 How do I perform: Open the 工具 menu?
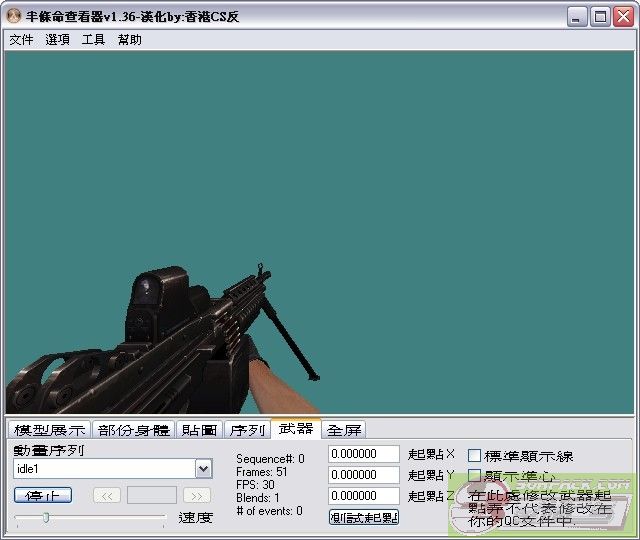pyautogui.click(x=93, y=40)
